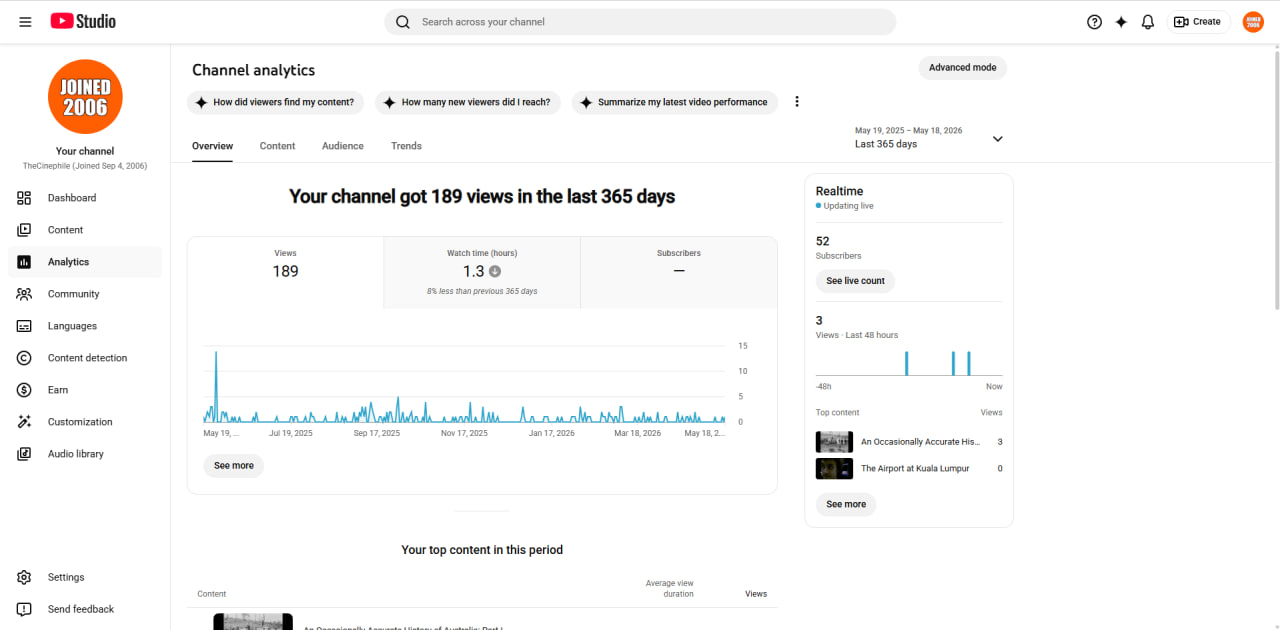The image size is (1280, 630).
Task: Click "8% less than previous 365 days" text
Action: [x=482, y=291]
